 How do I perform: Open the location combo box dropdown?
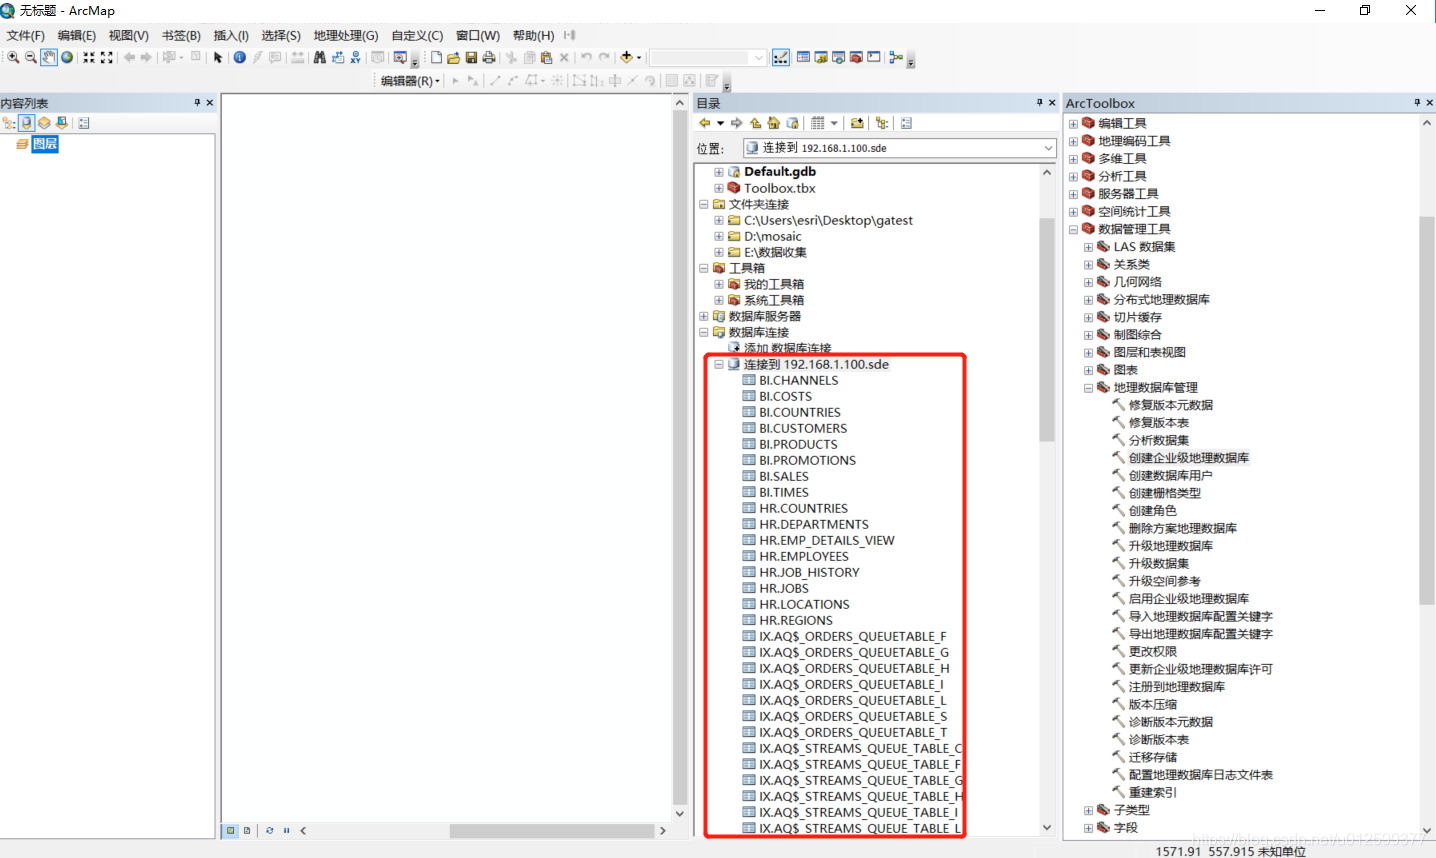[x=1049, y=148]
